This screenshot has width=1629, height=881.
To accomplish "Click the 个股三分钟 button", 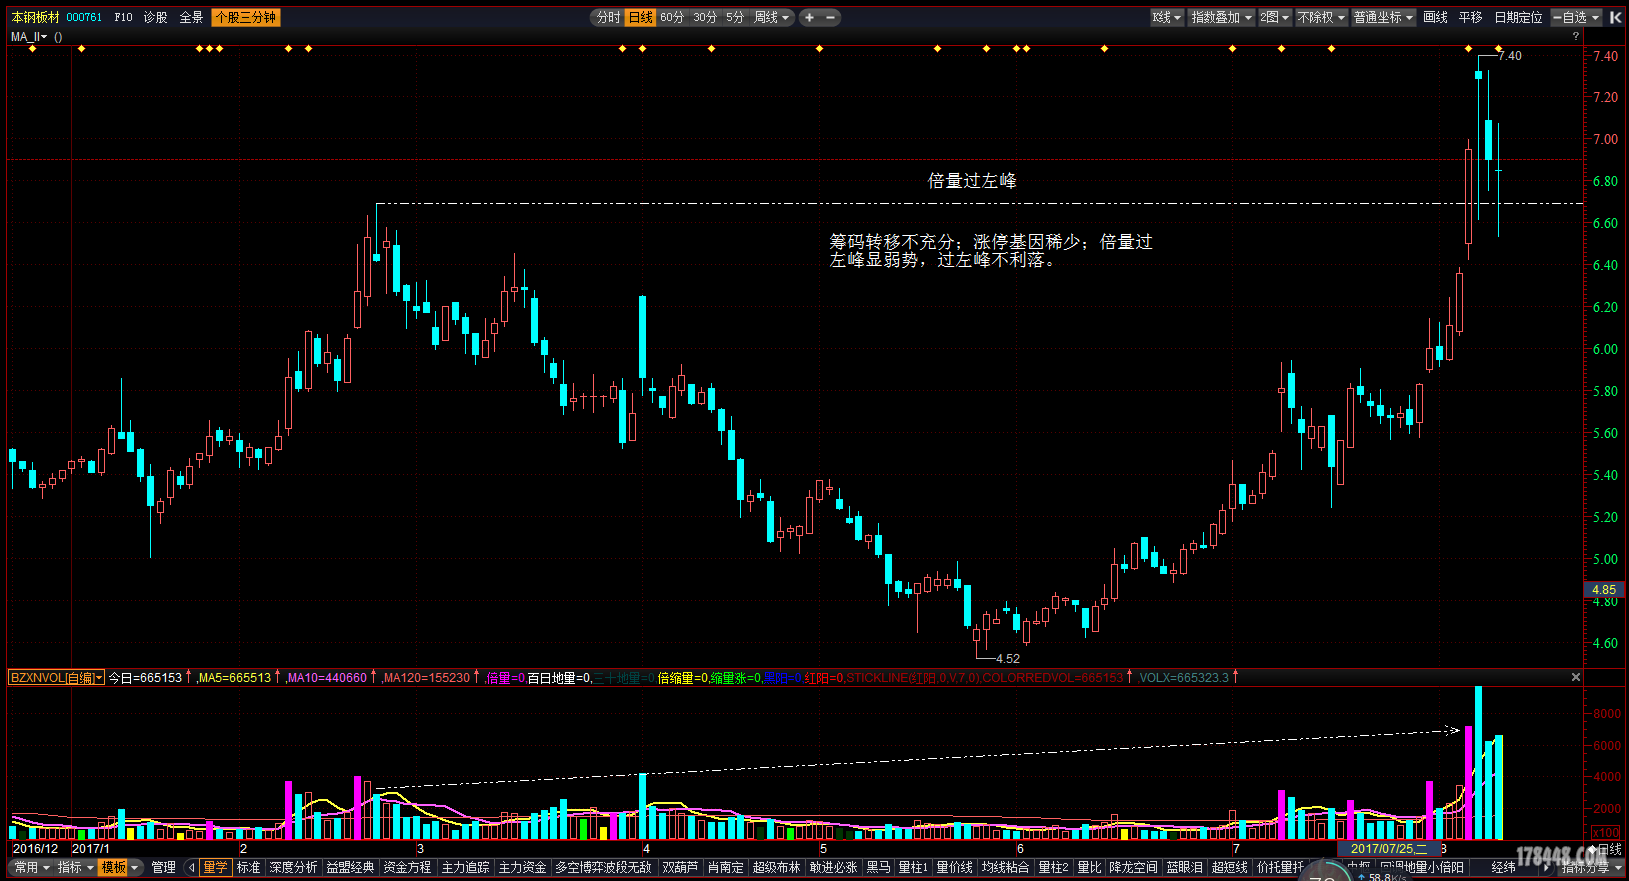I will pos(245,17).
